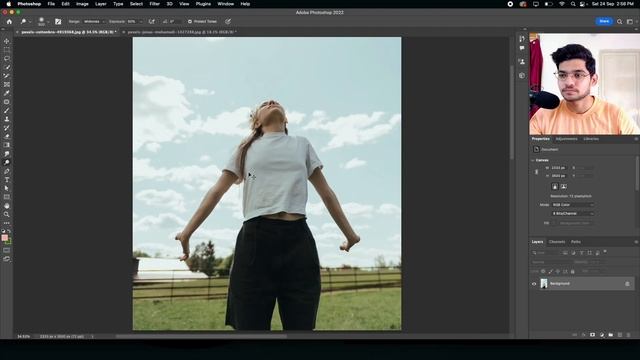Toggle link between canvas width and height
Screen dimensions: 640x360
point(536,172)
